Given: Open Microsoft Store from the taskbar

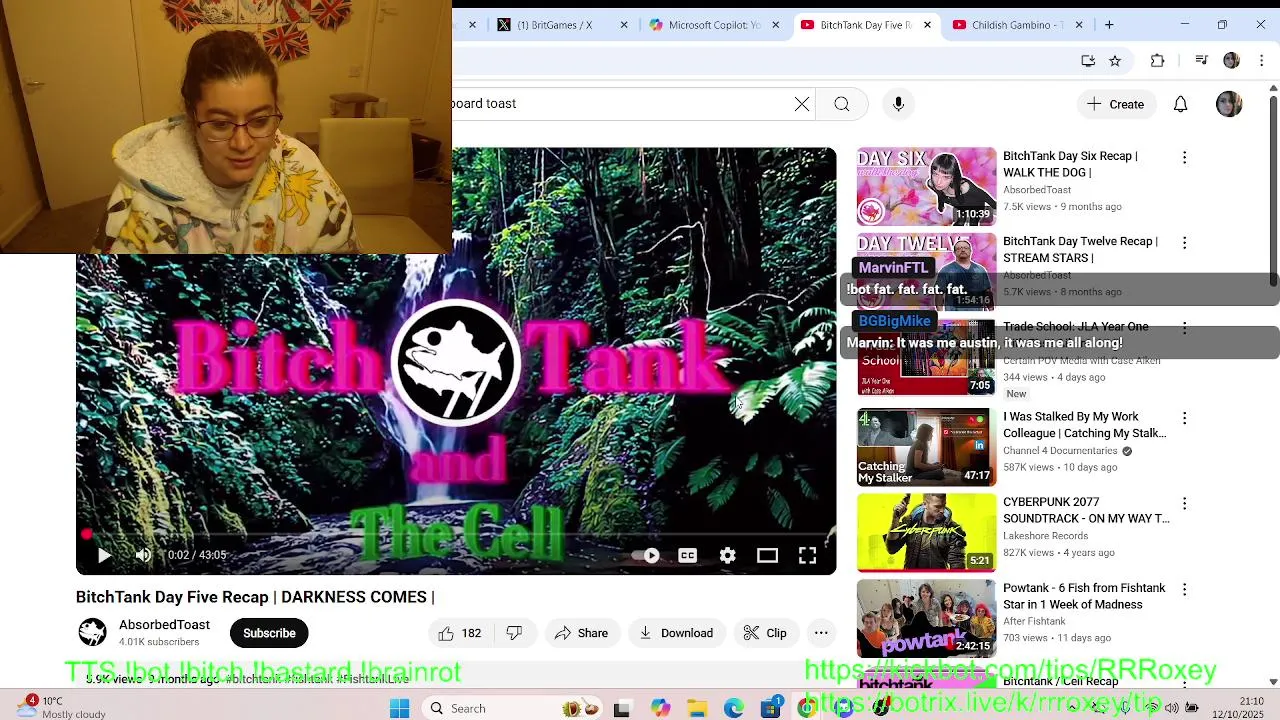Looking at the screenshot, I should pos(771,708).
